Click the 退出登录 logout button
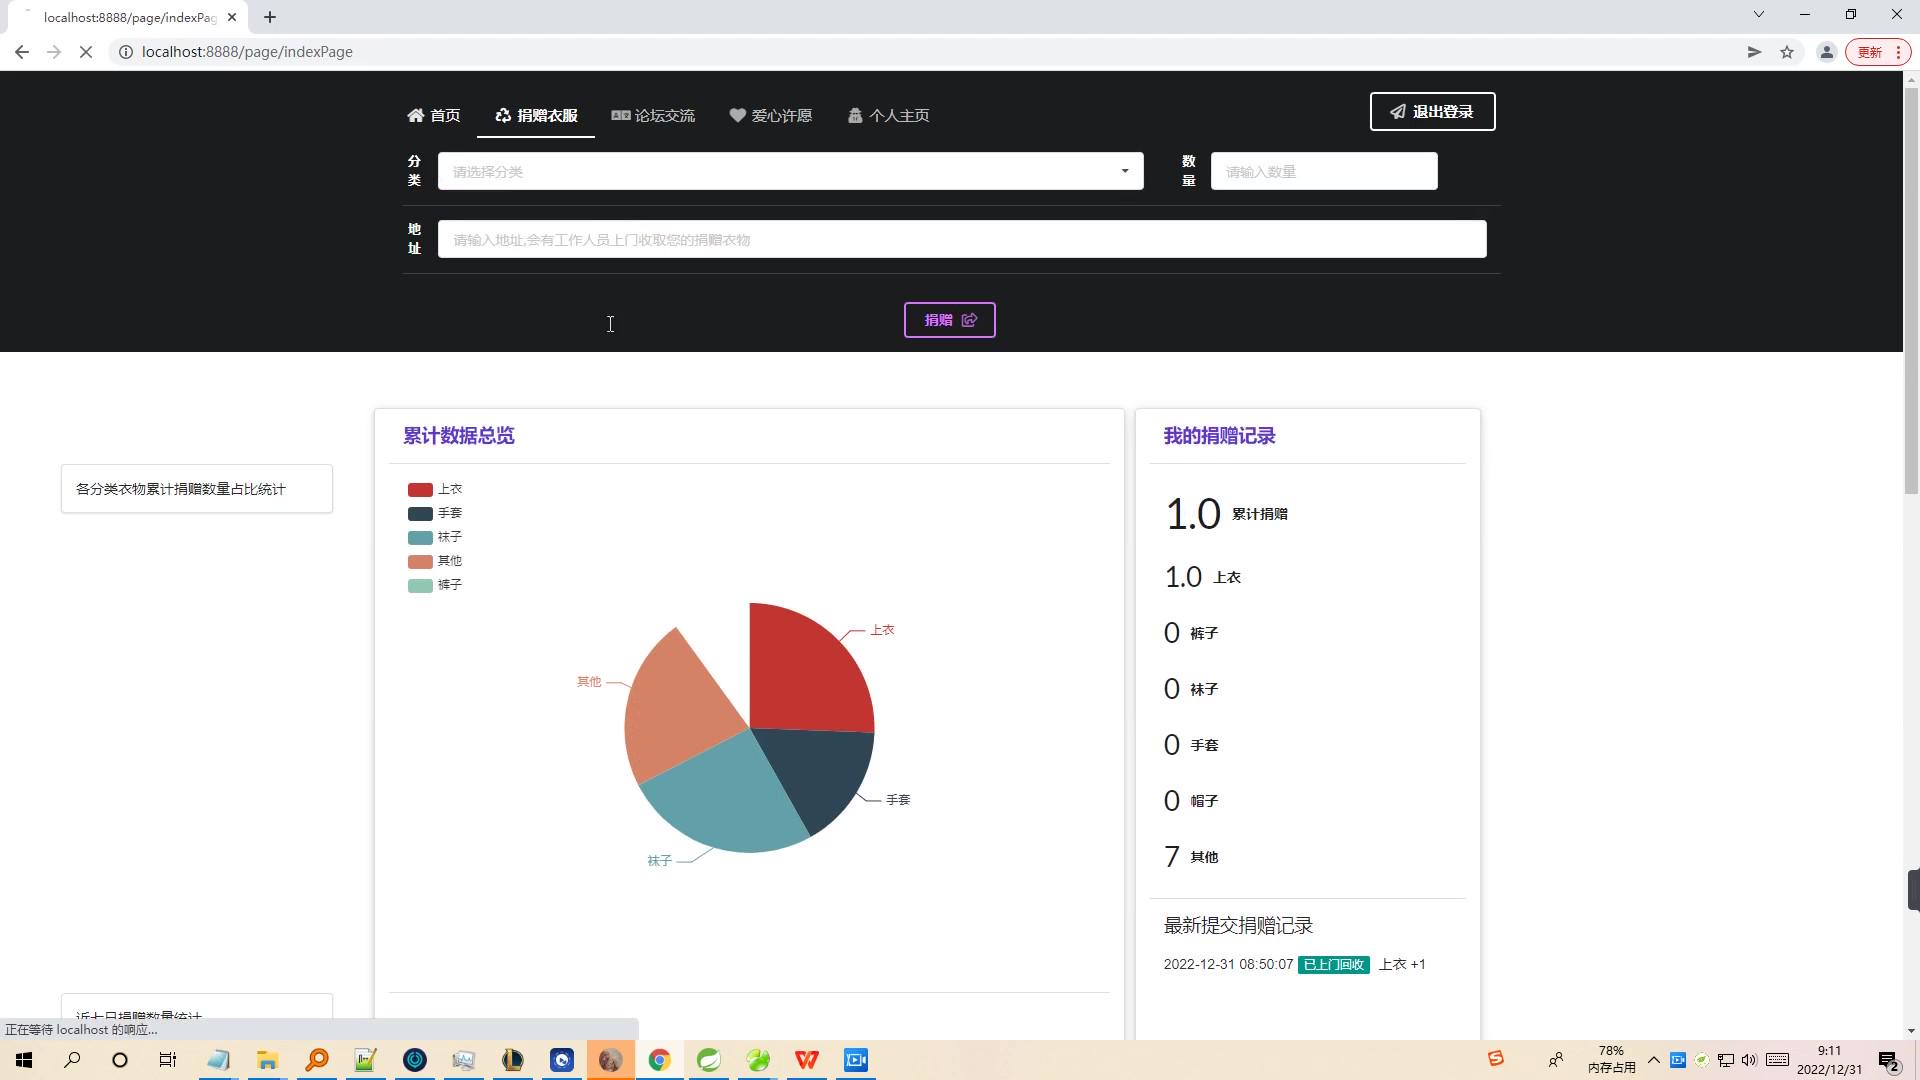Screen dimensions: 1920x1080 pos(1432,111)
